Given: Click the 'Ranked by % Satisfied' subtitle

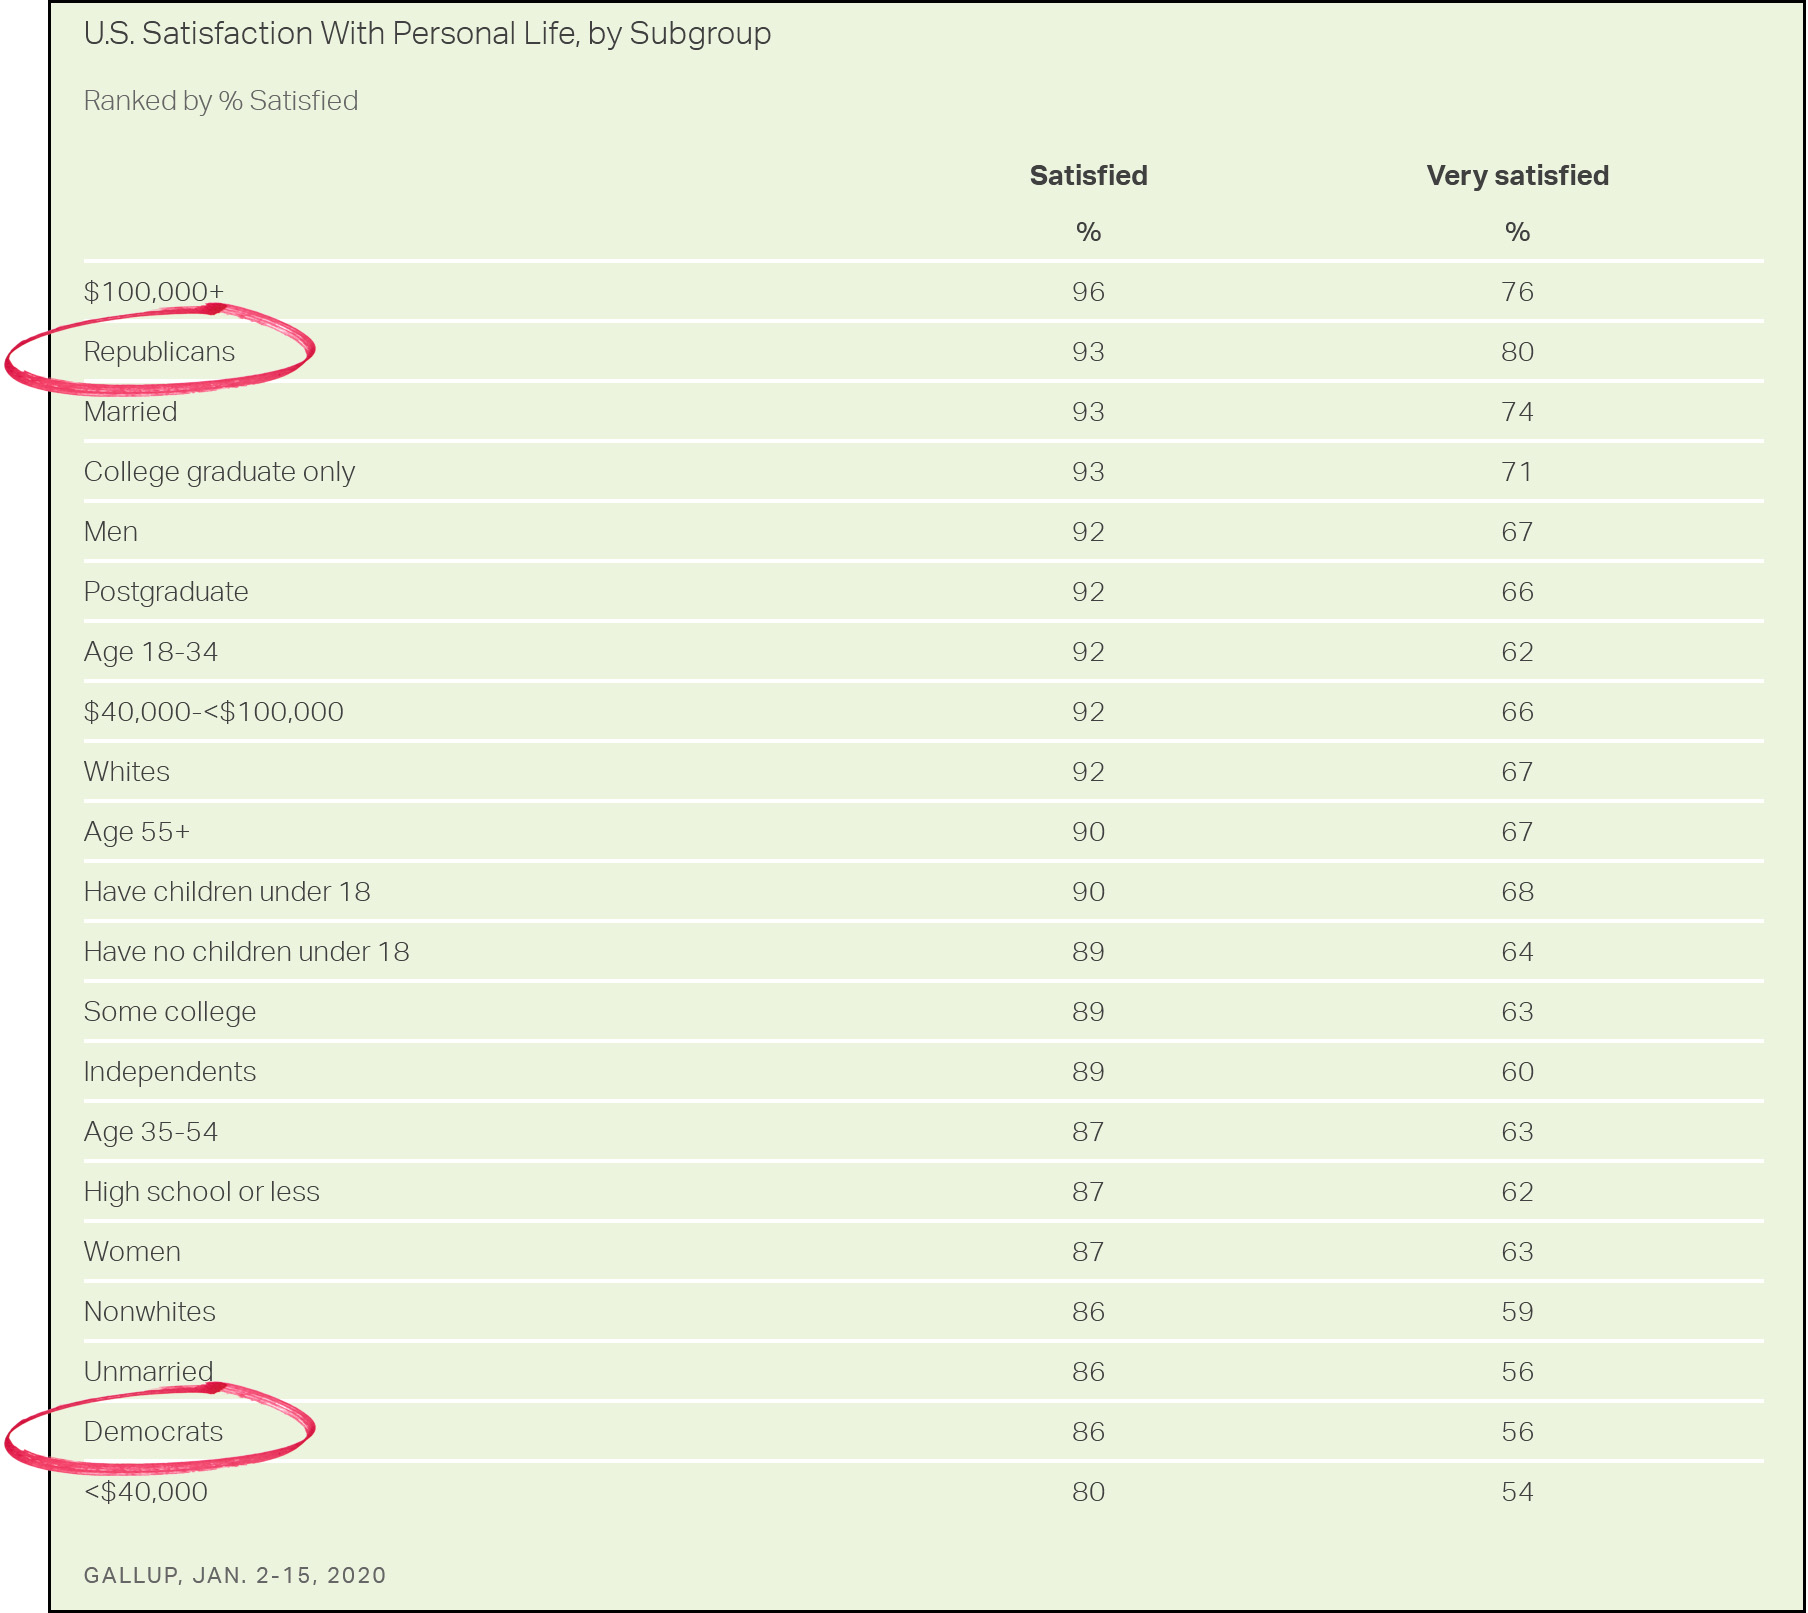Looking at the screenshot, I should (220, 101).
